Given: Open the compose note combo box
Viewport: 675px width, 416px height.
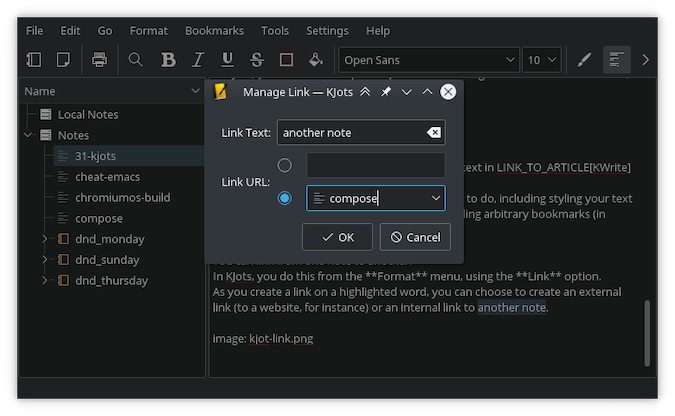Looking at the screenshot, I should [x=375, y=198].
